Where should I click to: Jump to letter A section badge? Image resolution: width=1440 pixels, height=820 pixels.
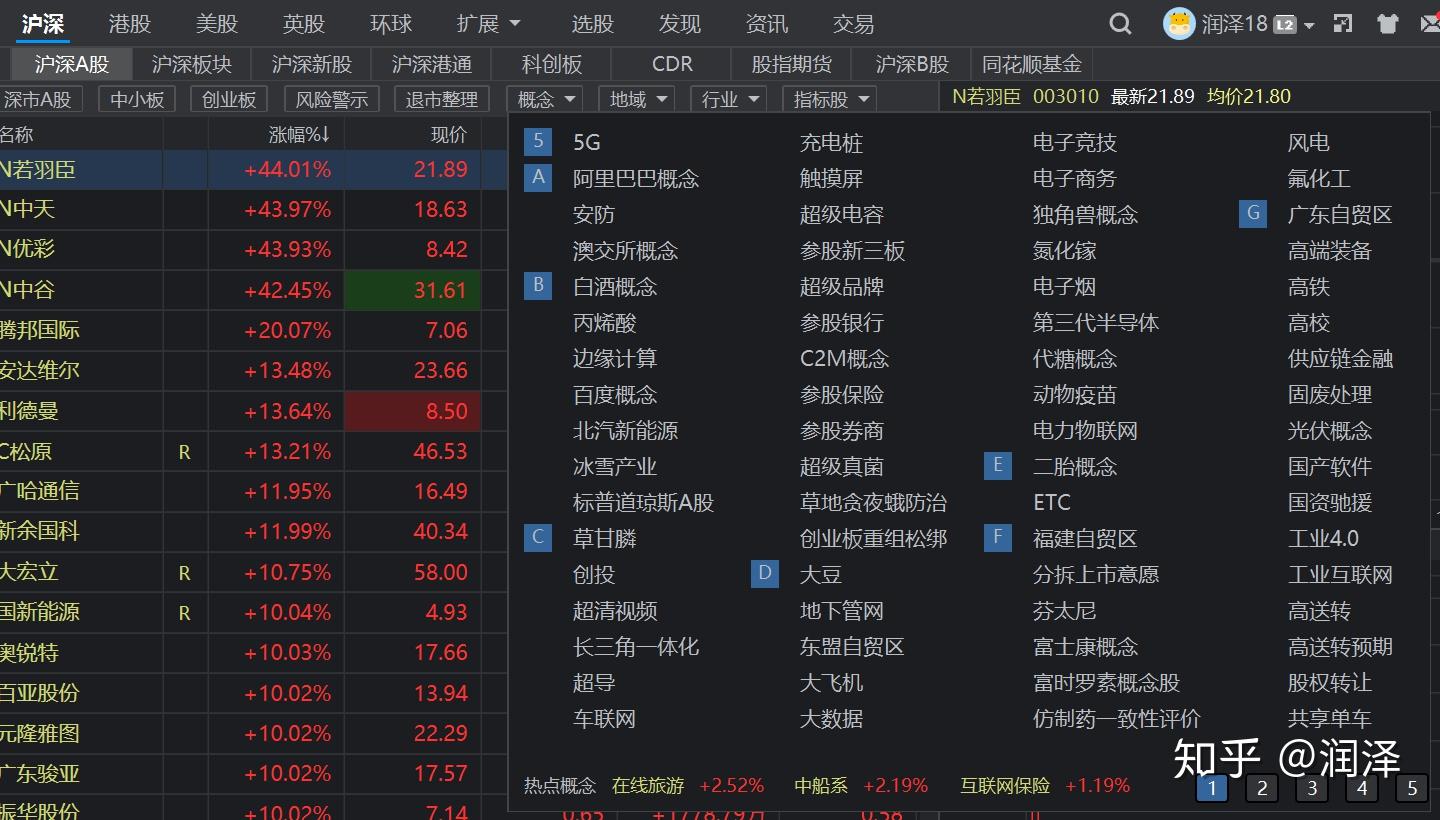(538, 177)
